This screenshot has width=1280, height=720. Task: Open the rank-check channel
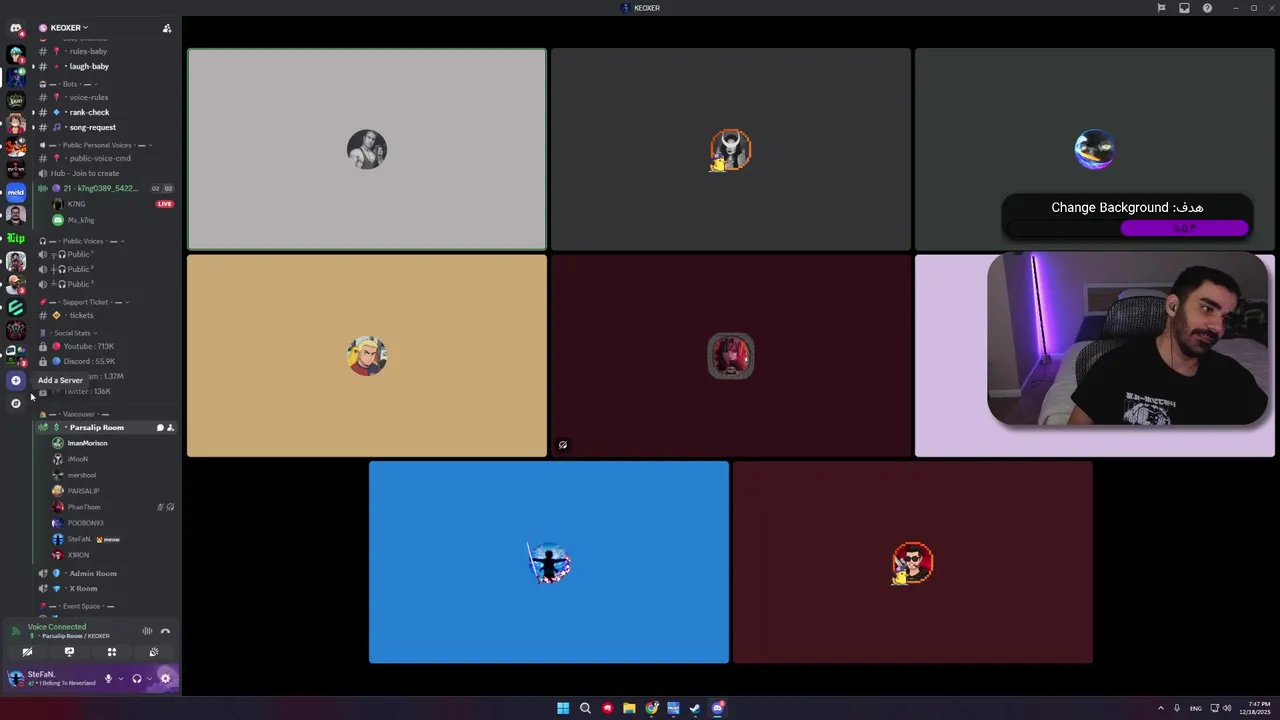[x=89, y=112]
